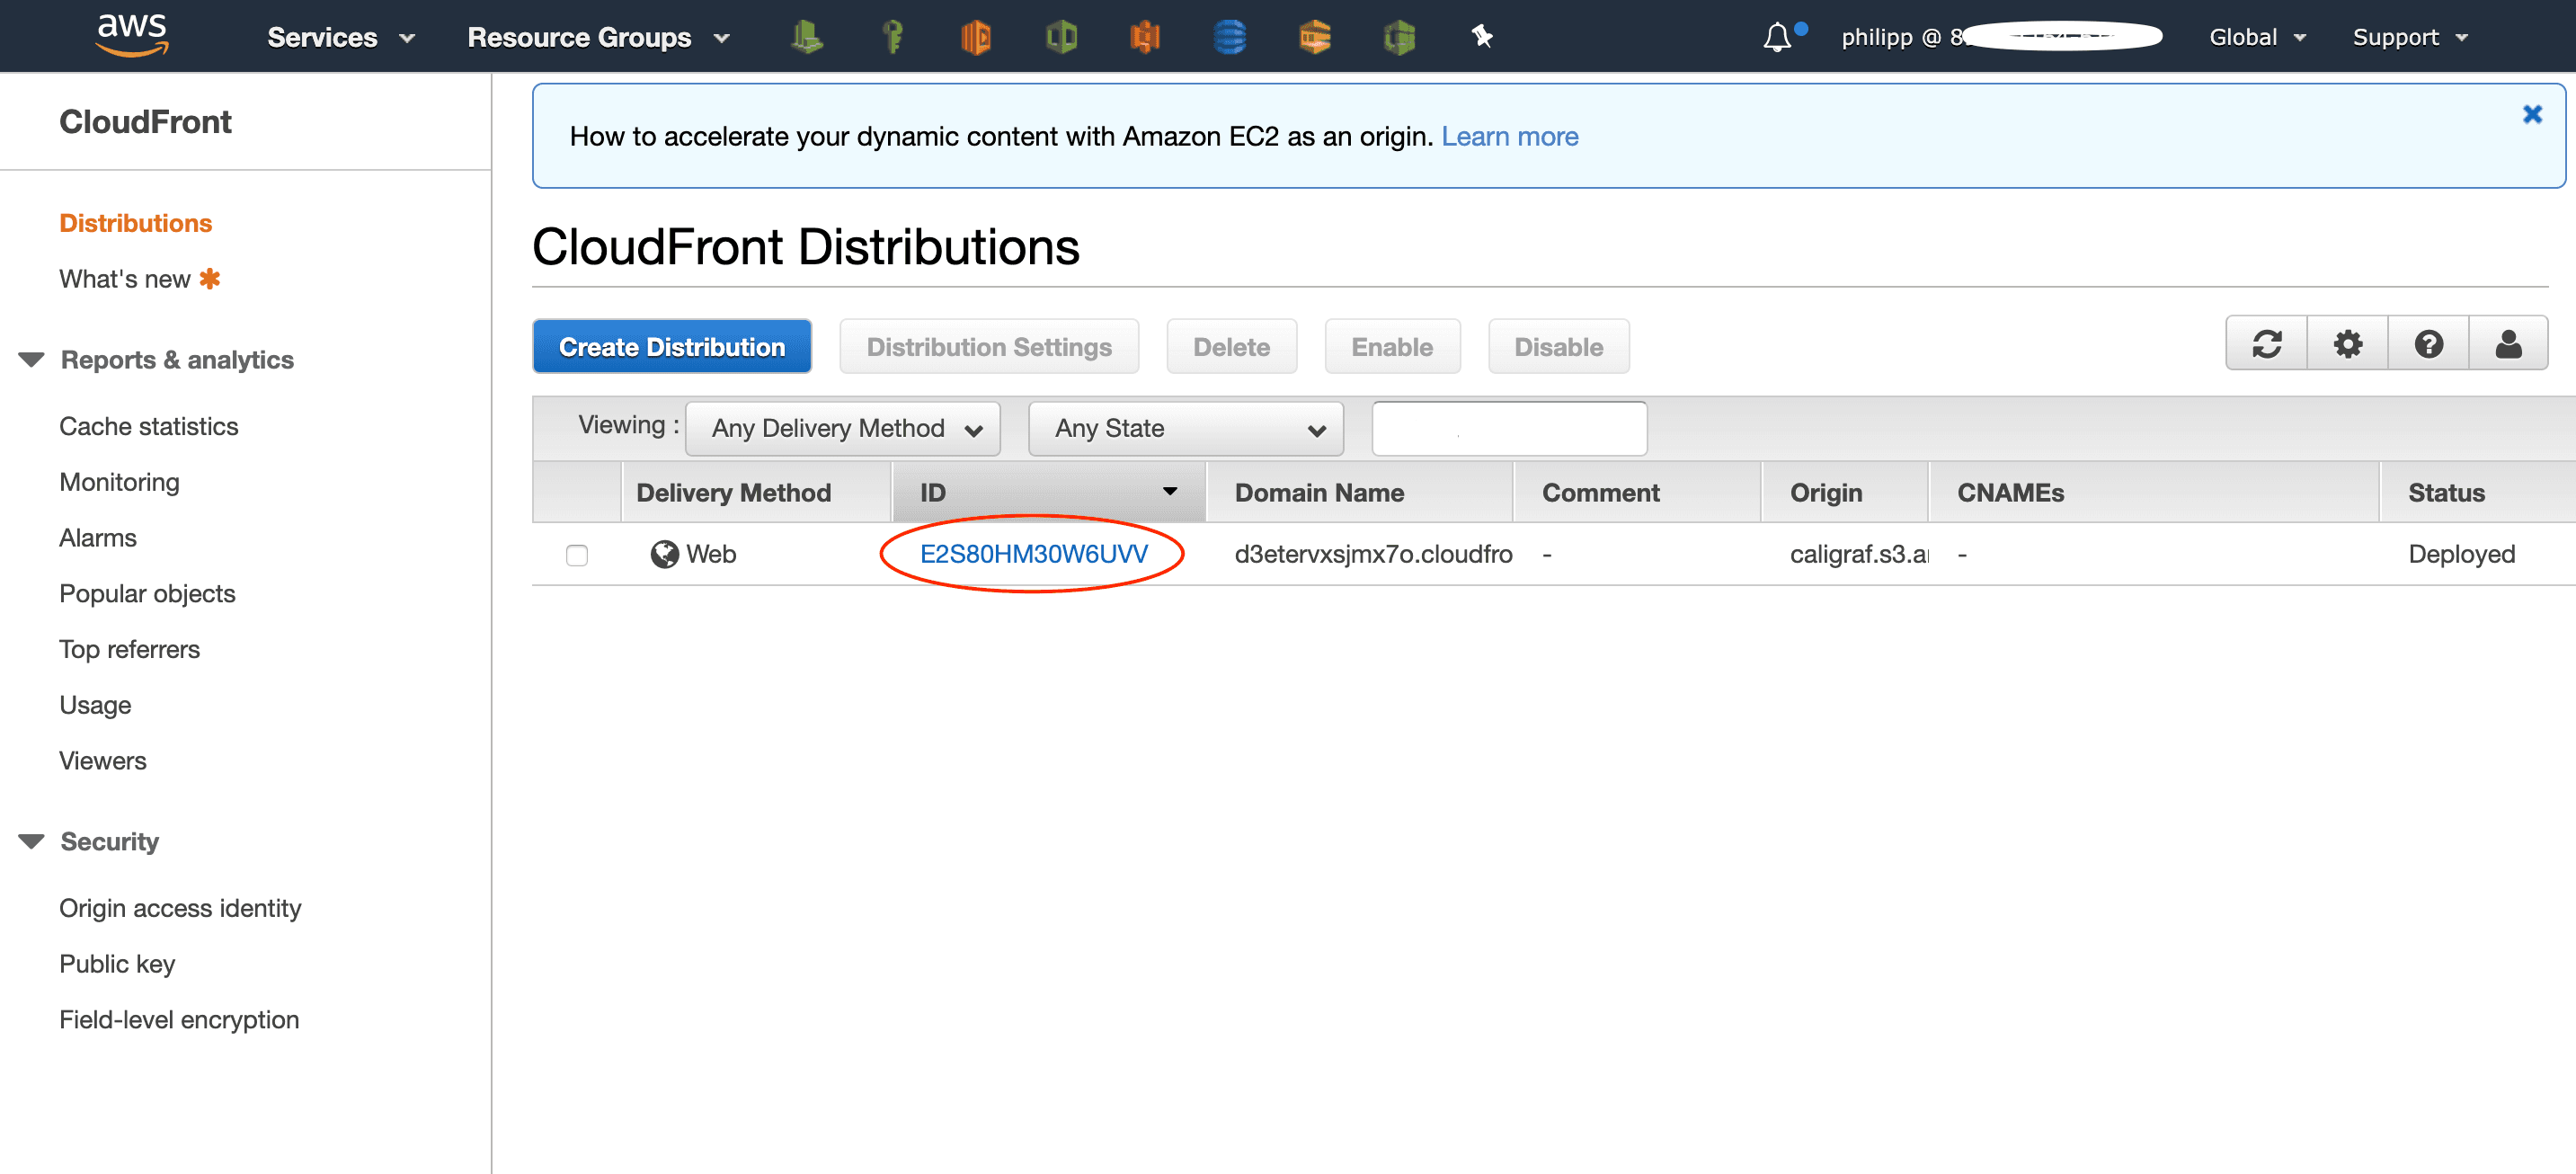Click the pushpin shortcut icon
Screen dimensions: 2576x1174
1481,37
